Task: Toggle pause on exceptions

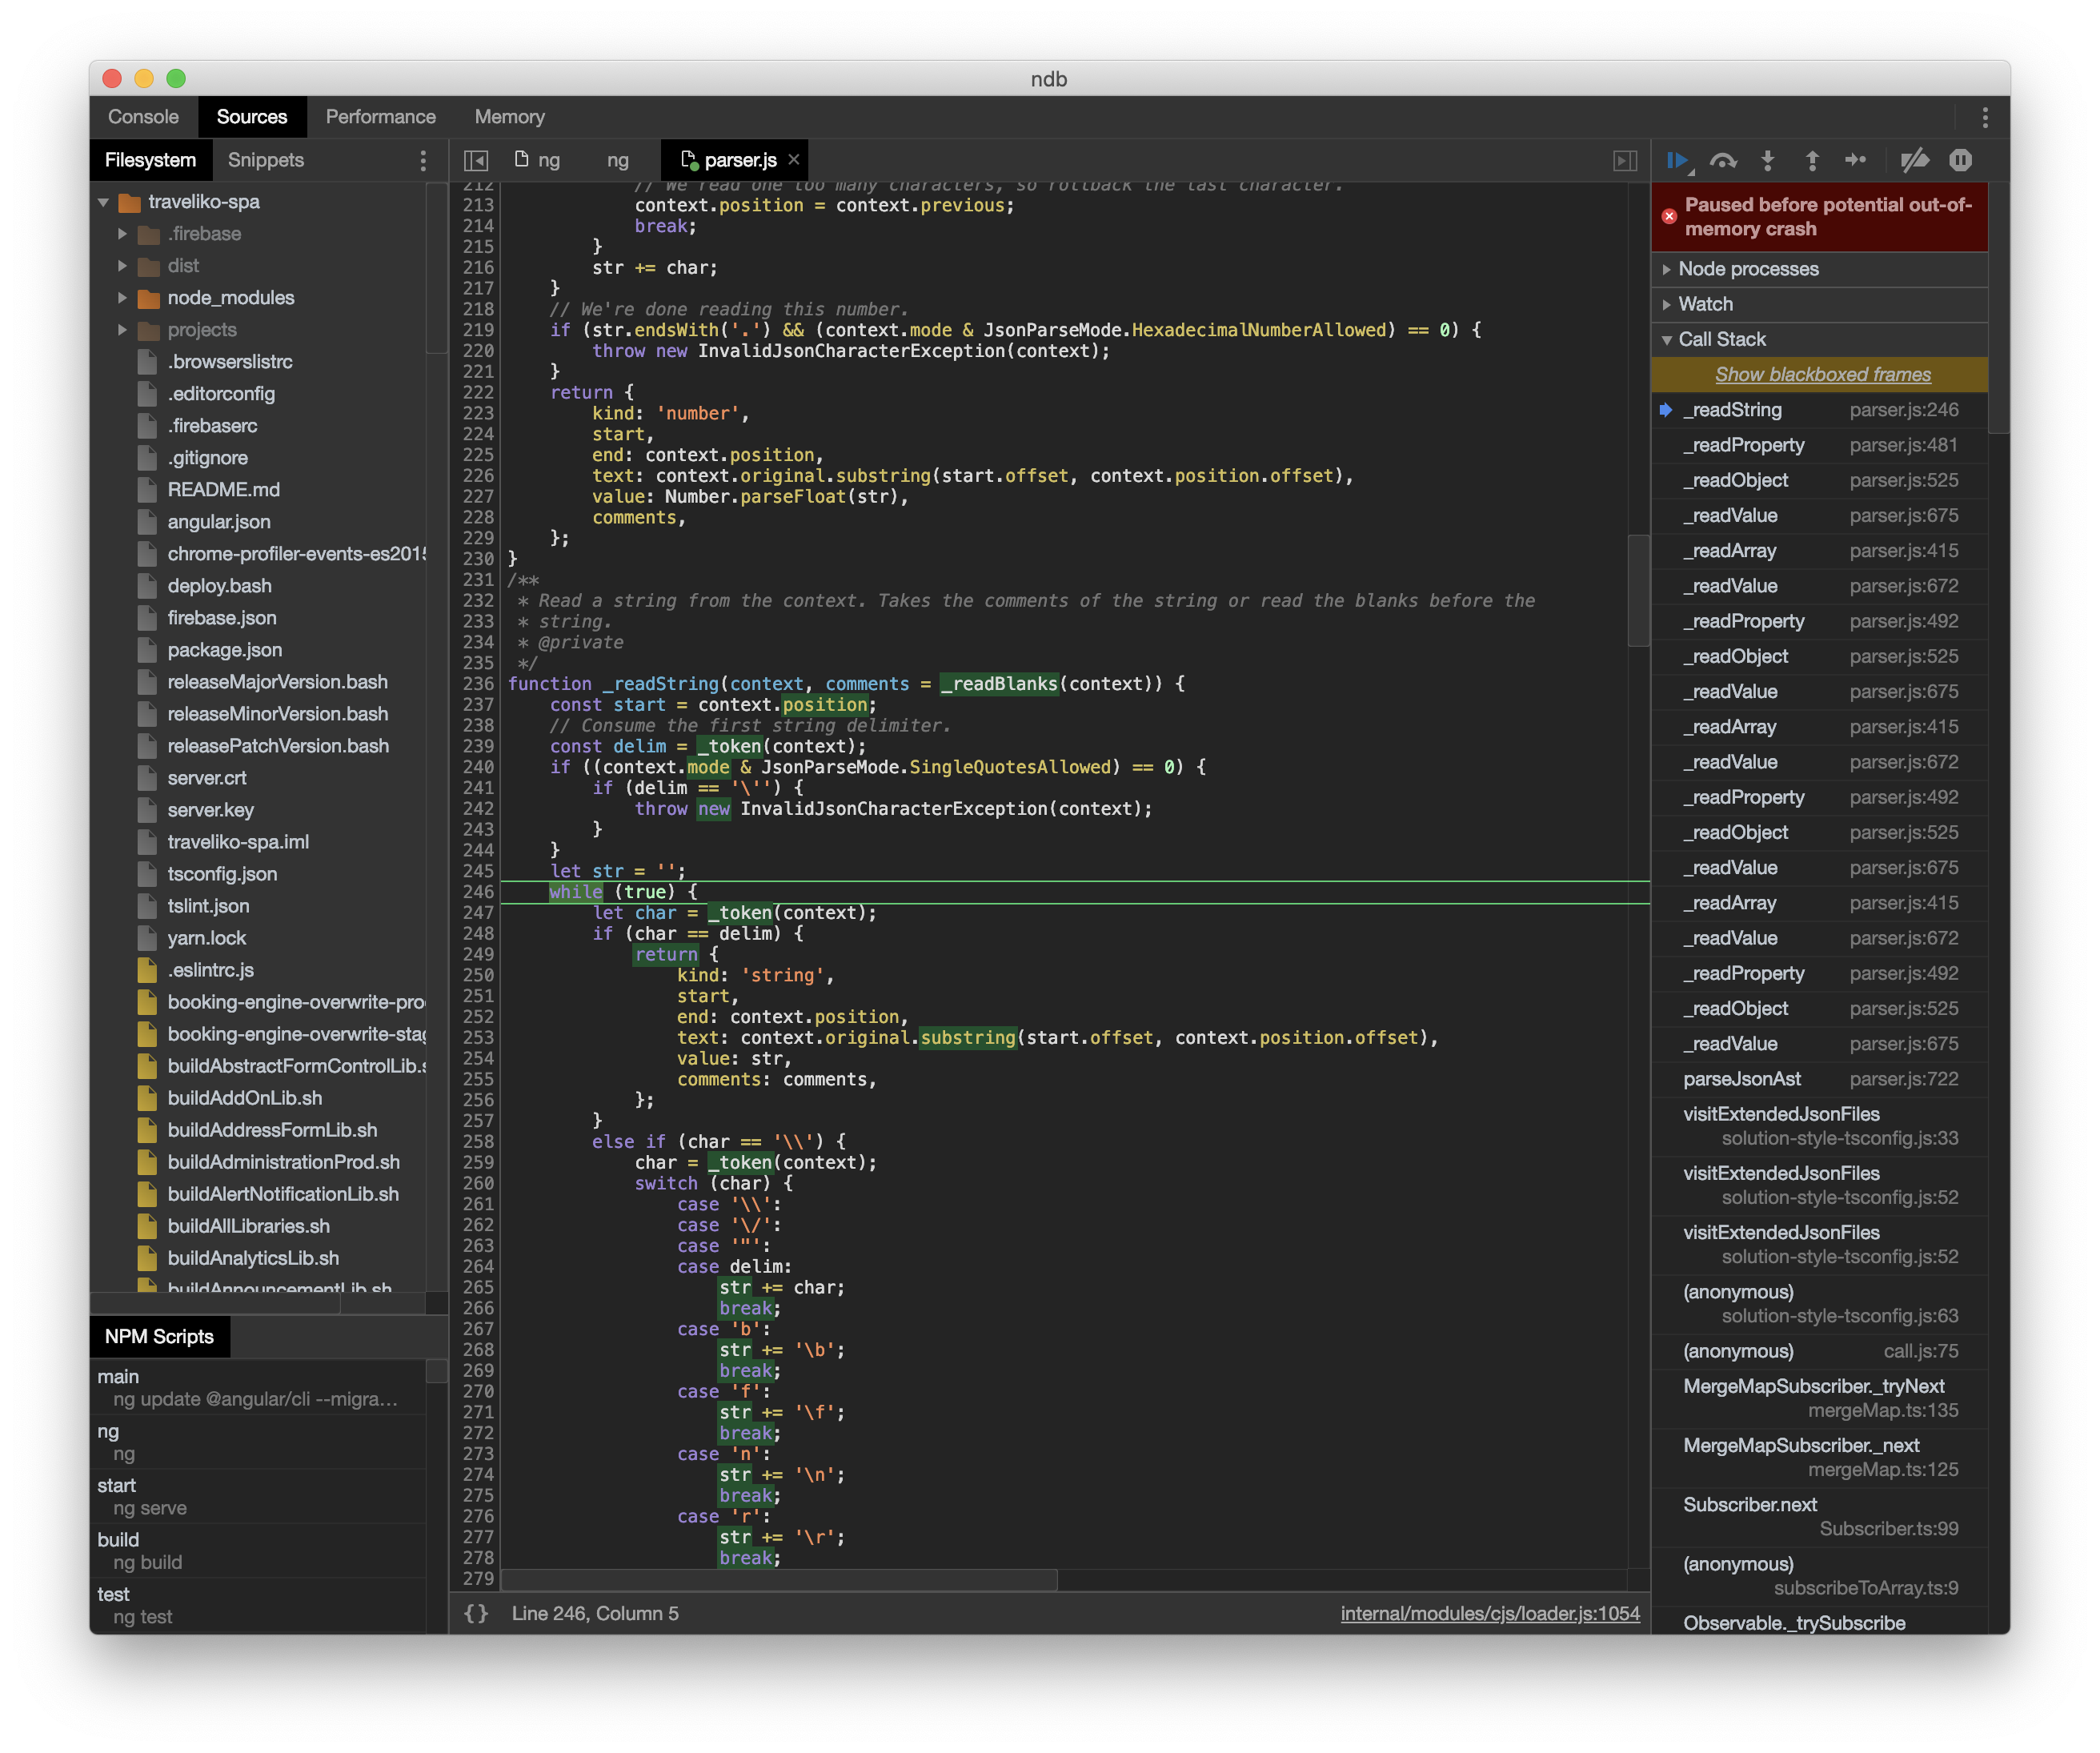Action: 1960,161
